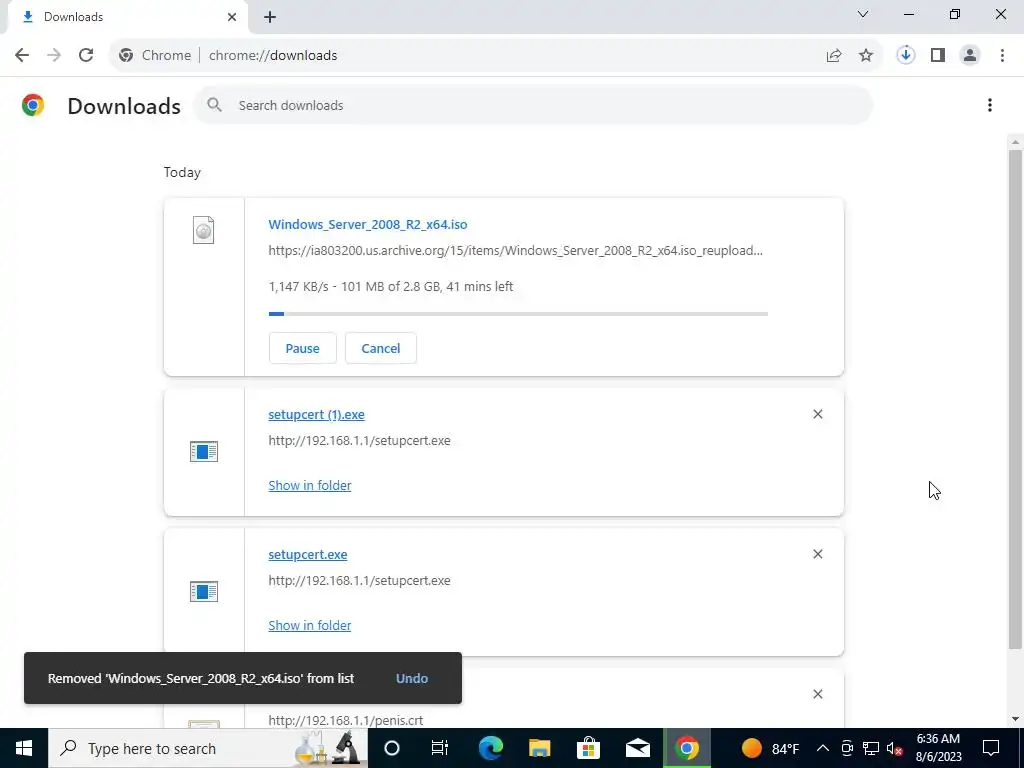The width and height of the screenshot is (1024, 768).
Task: Open the setupcert (1).exe link
Action: (x=316, y=415)
